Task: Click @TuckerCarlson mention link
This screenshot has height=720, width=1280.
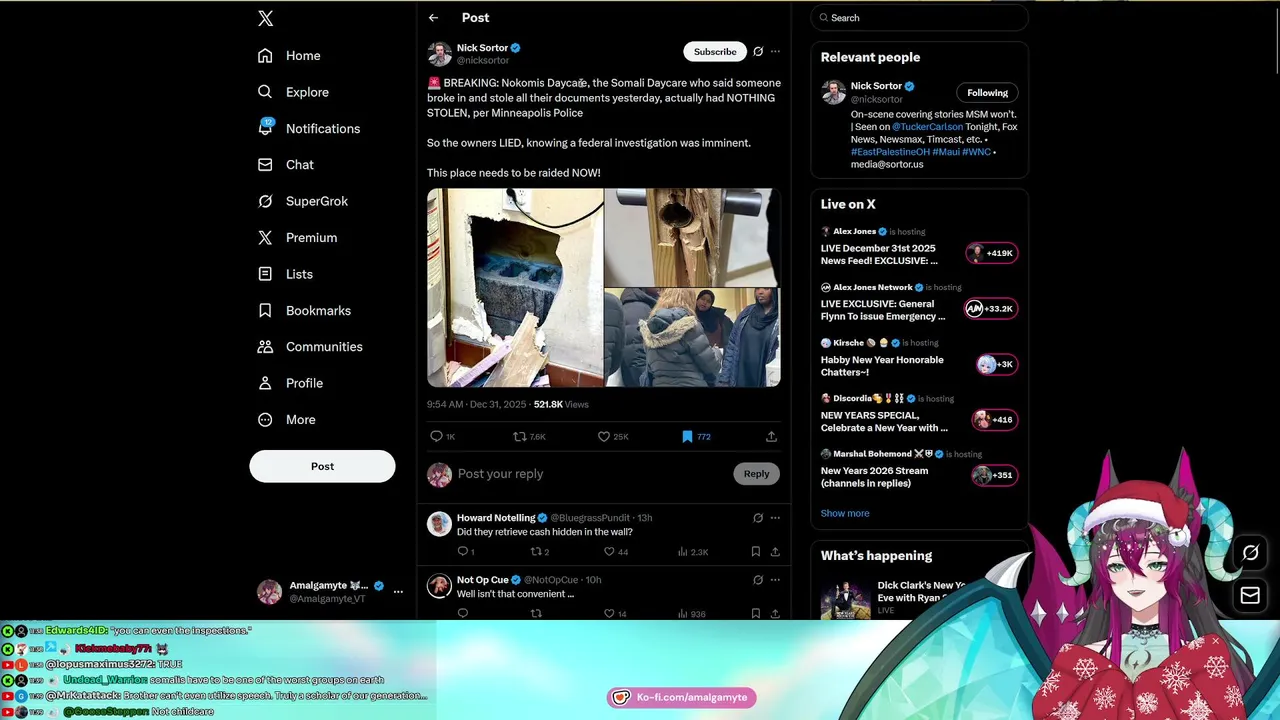Action: tap(927, 128)
